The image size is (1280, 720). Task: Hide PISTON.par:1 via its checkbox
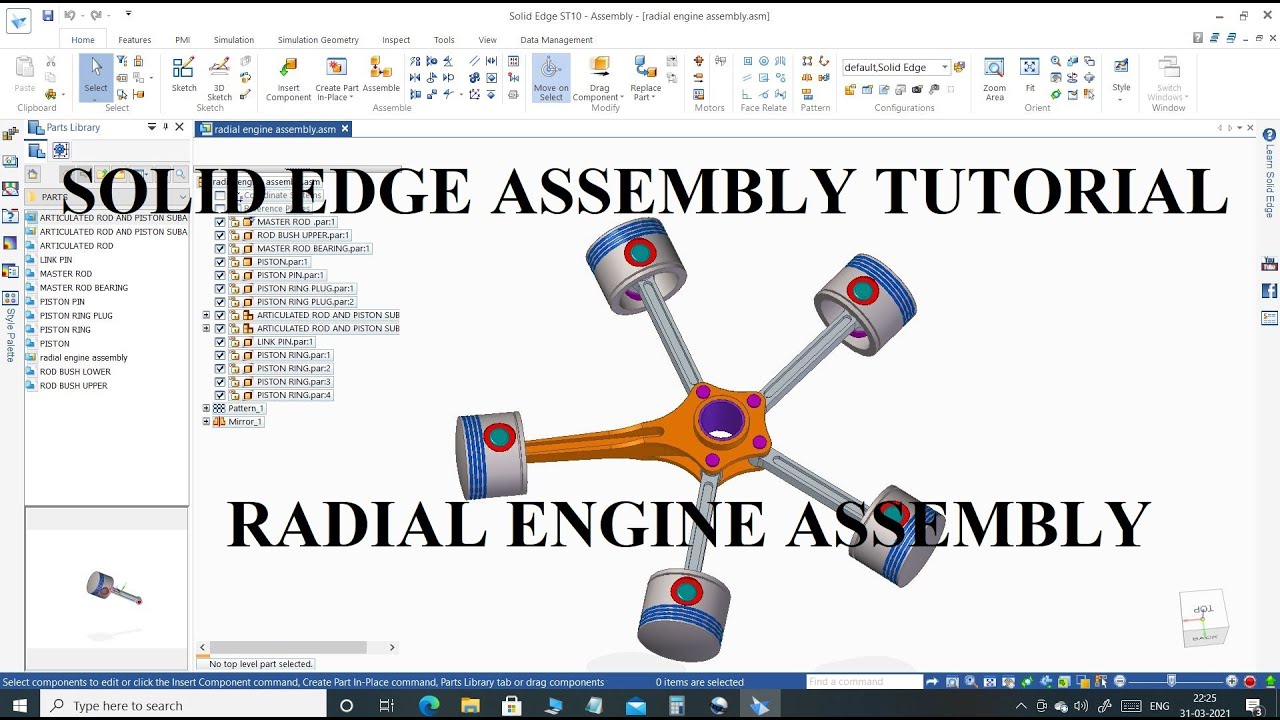click(x=220, y=262)
